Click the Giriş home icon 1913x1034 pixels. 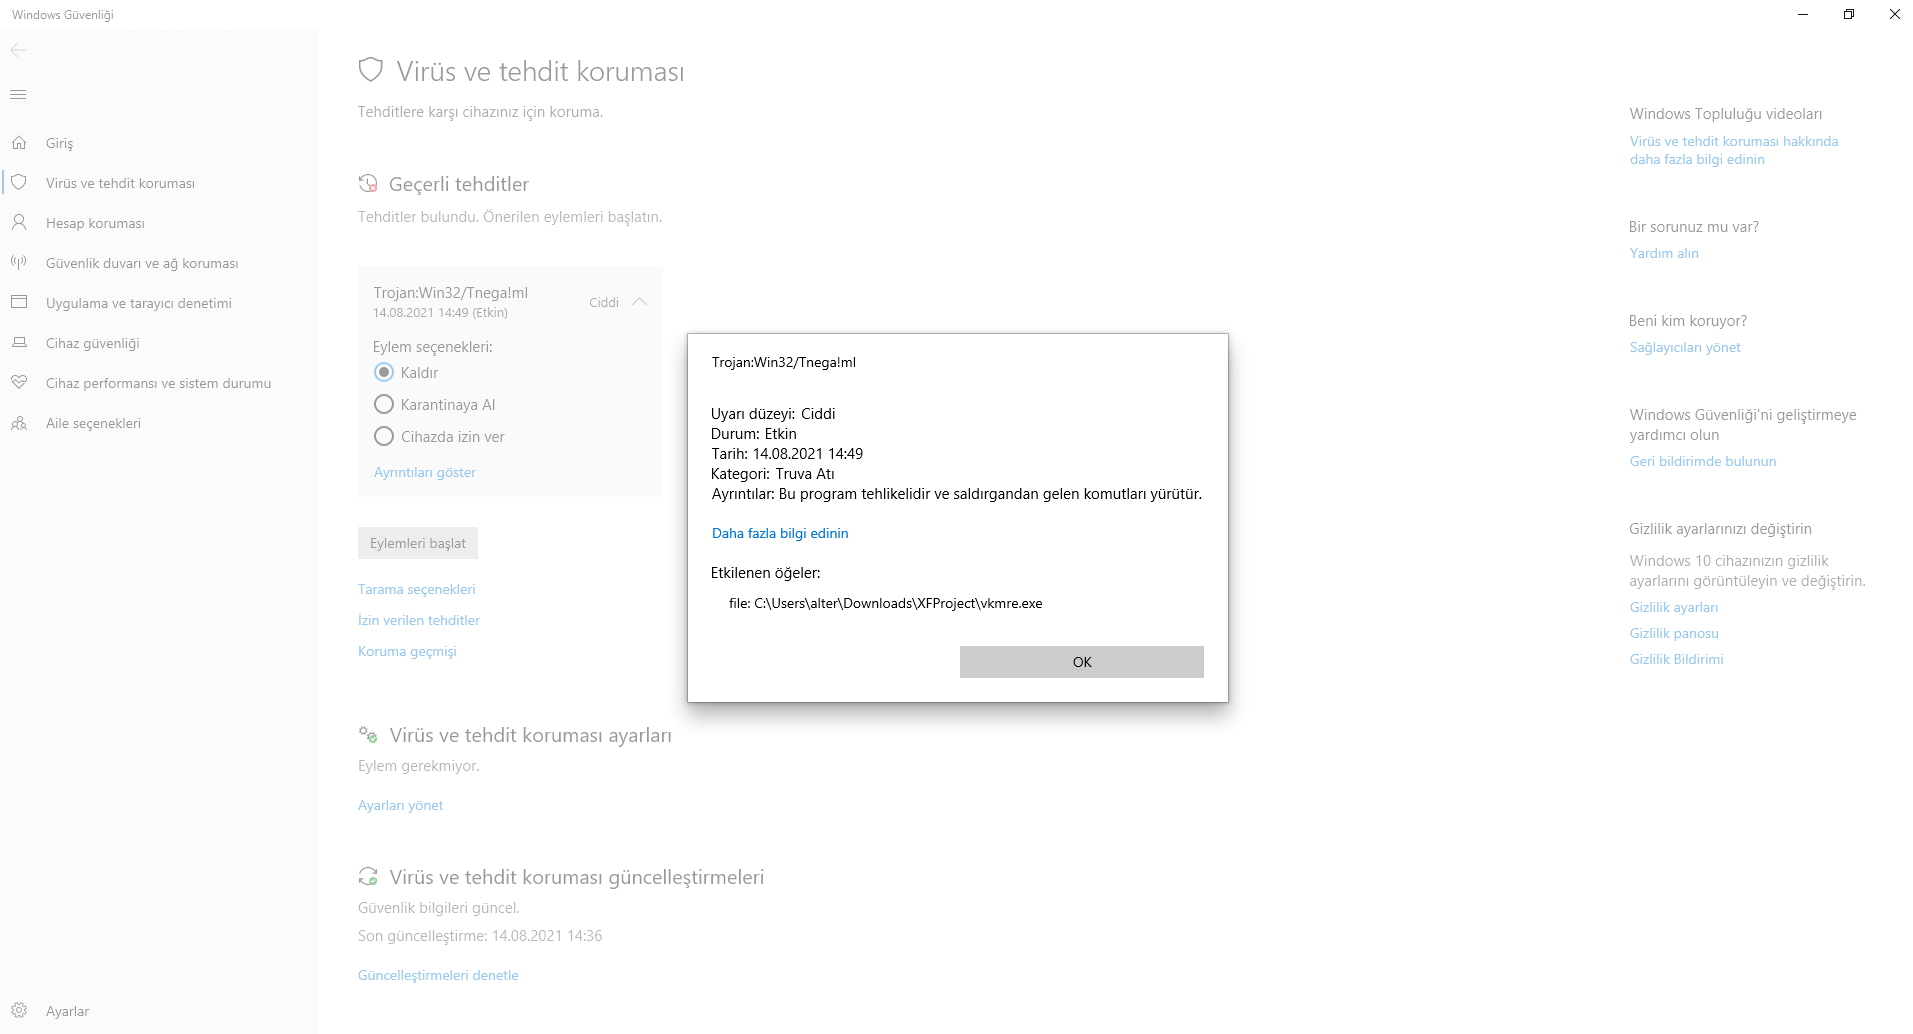[x=19, y=143]
